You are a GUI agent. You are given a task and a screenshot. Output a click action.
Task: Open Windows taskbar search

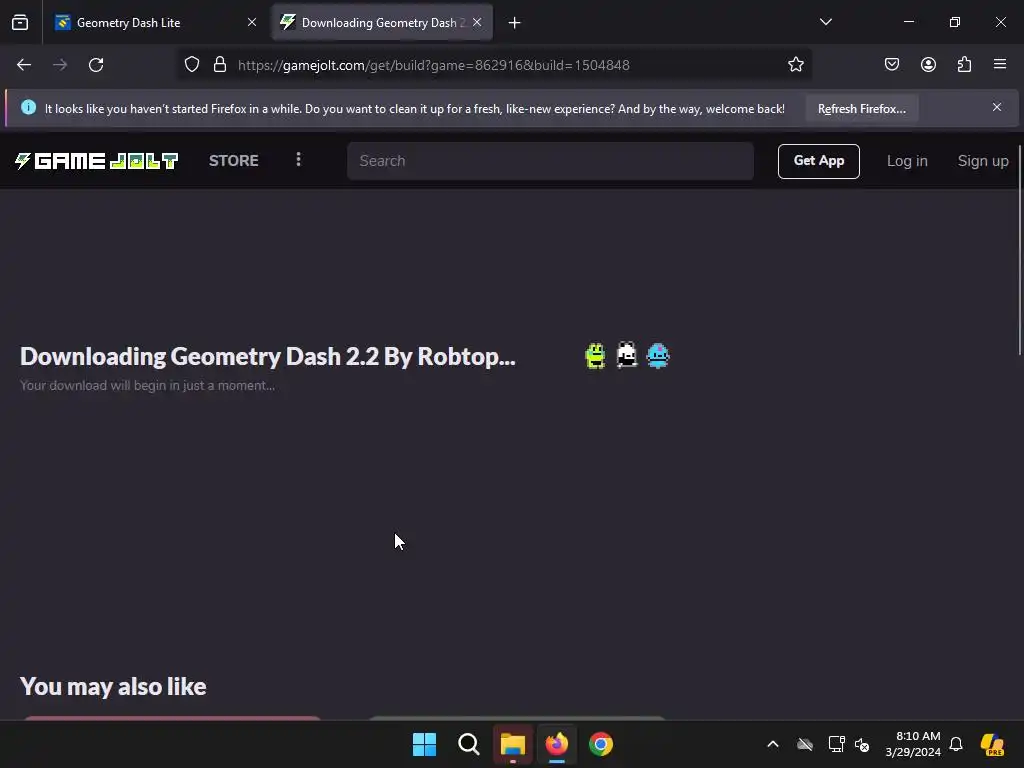(x=469, y=744)
